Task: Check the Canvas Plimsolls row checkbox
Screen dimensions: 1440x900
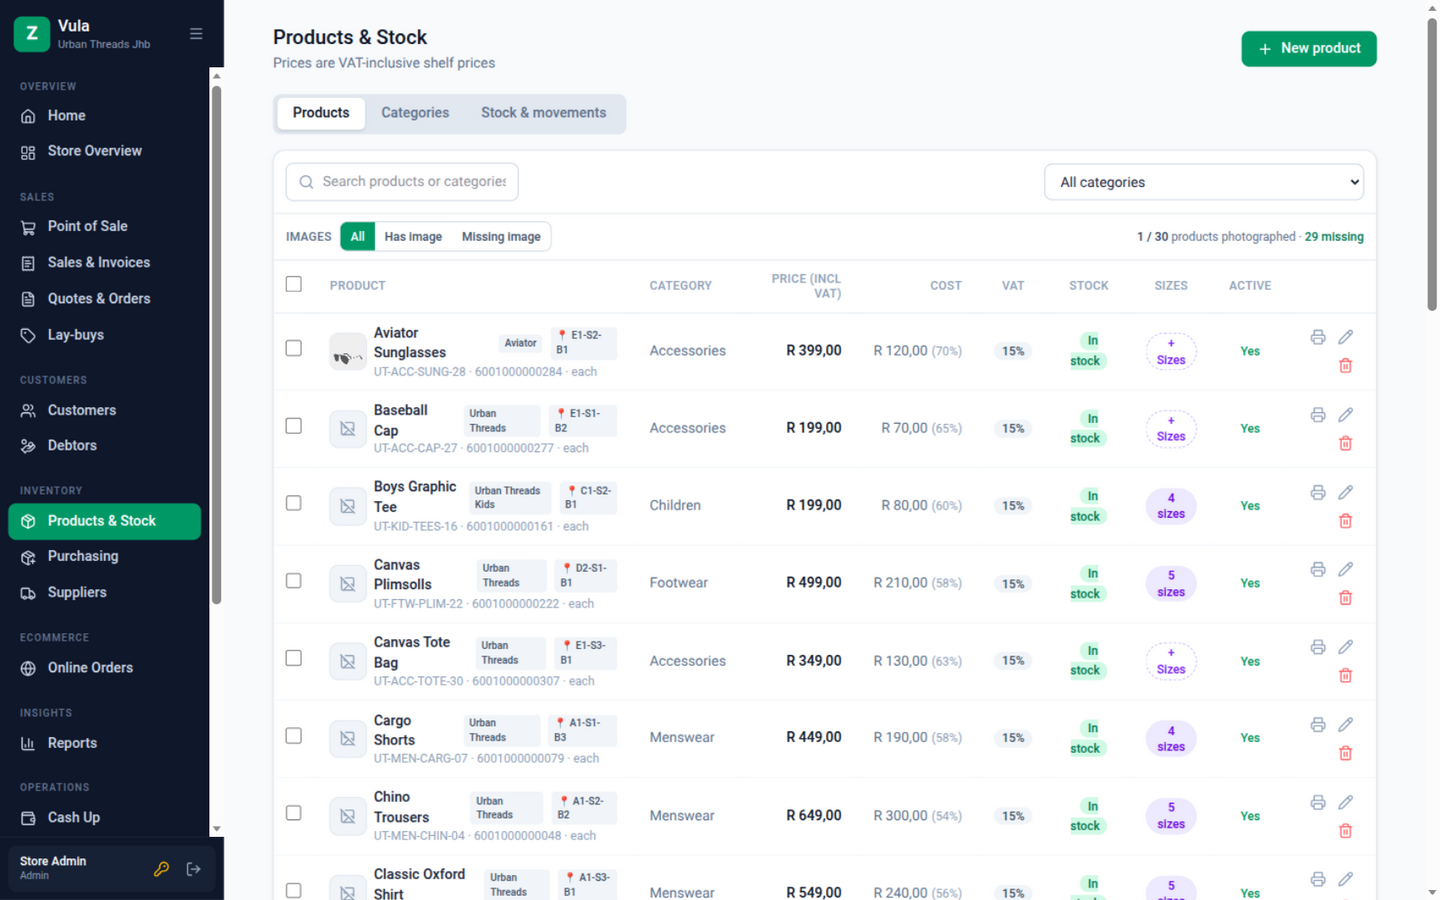Action: (293, 581)
